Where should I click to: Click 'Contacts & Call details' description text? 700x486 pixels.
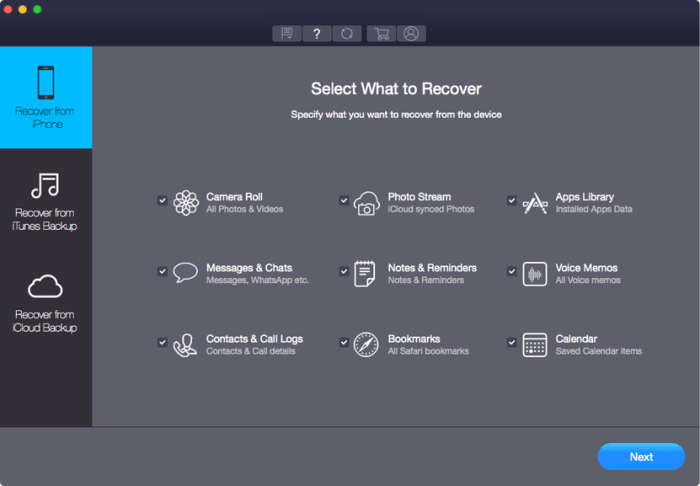(x=250, y=351)
